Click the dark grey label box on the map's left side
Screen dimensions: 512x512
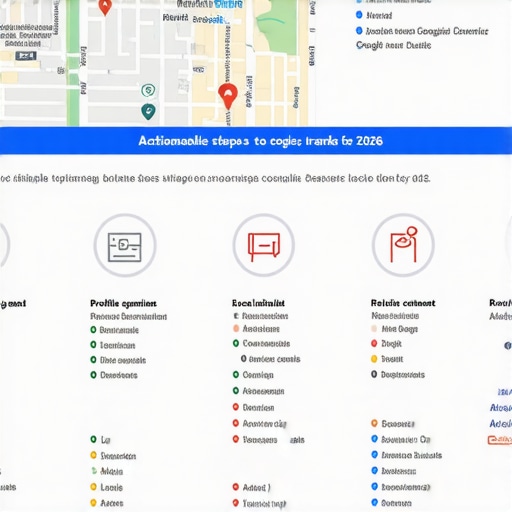coord(26,56)
